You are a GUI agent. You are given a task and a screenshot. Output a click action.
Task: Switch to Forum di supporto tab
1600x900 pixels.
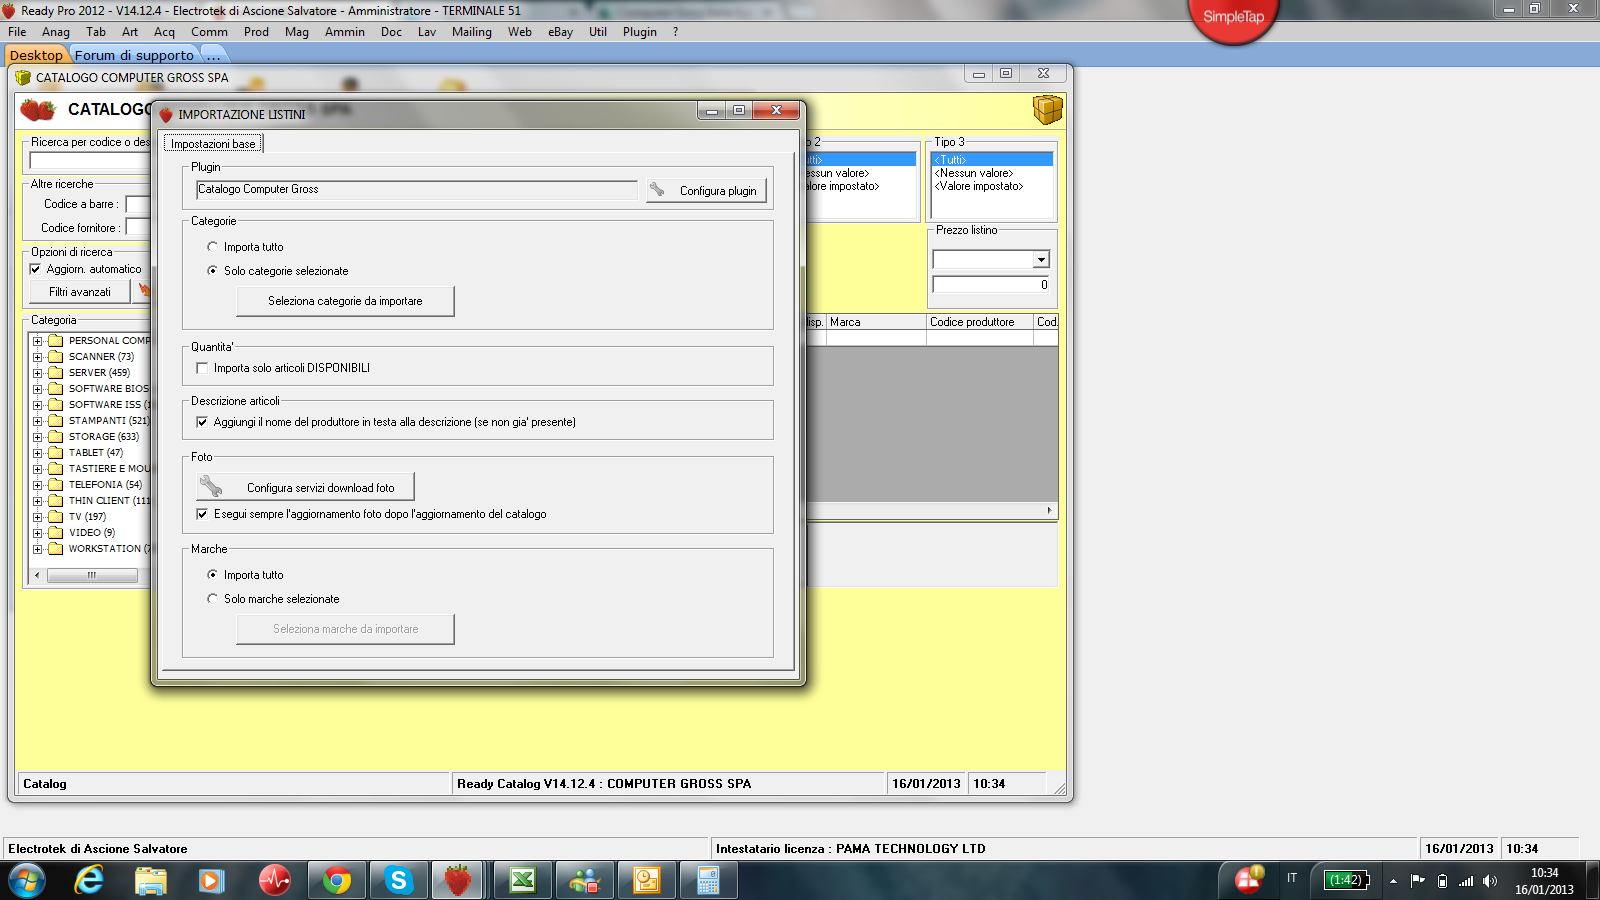134,55
